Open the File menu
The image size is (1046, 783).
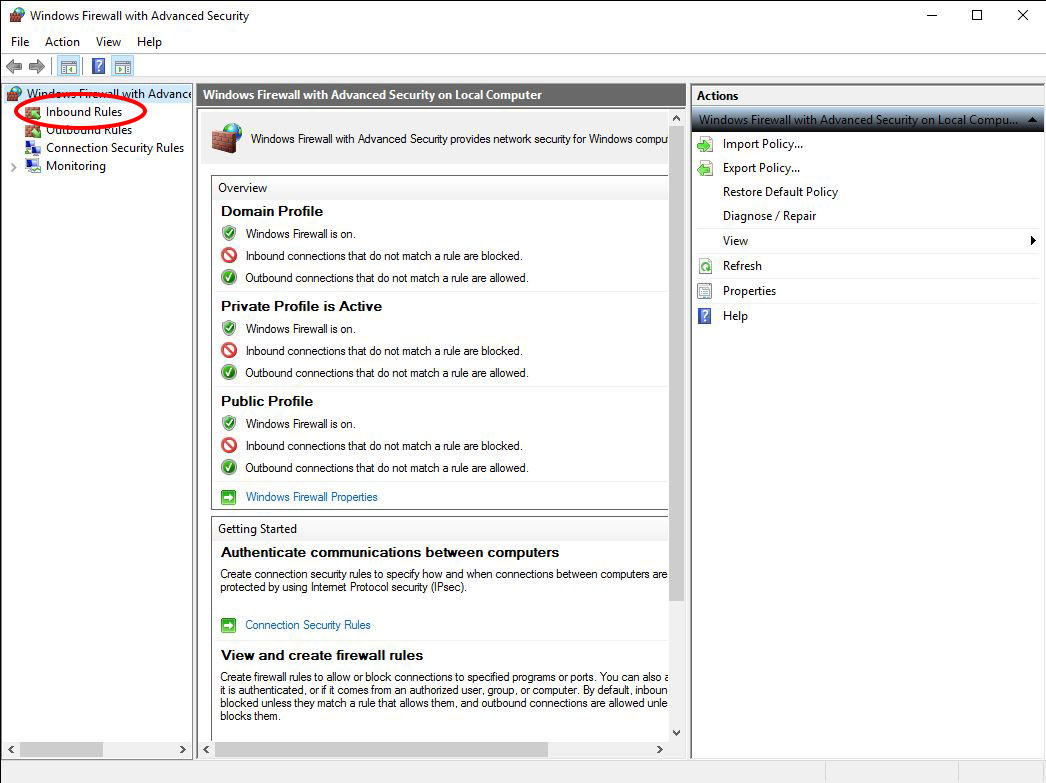[20, 42]
